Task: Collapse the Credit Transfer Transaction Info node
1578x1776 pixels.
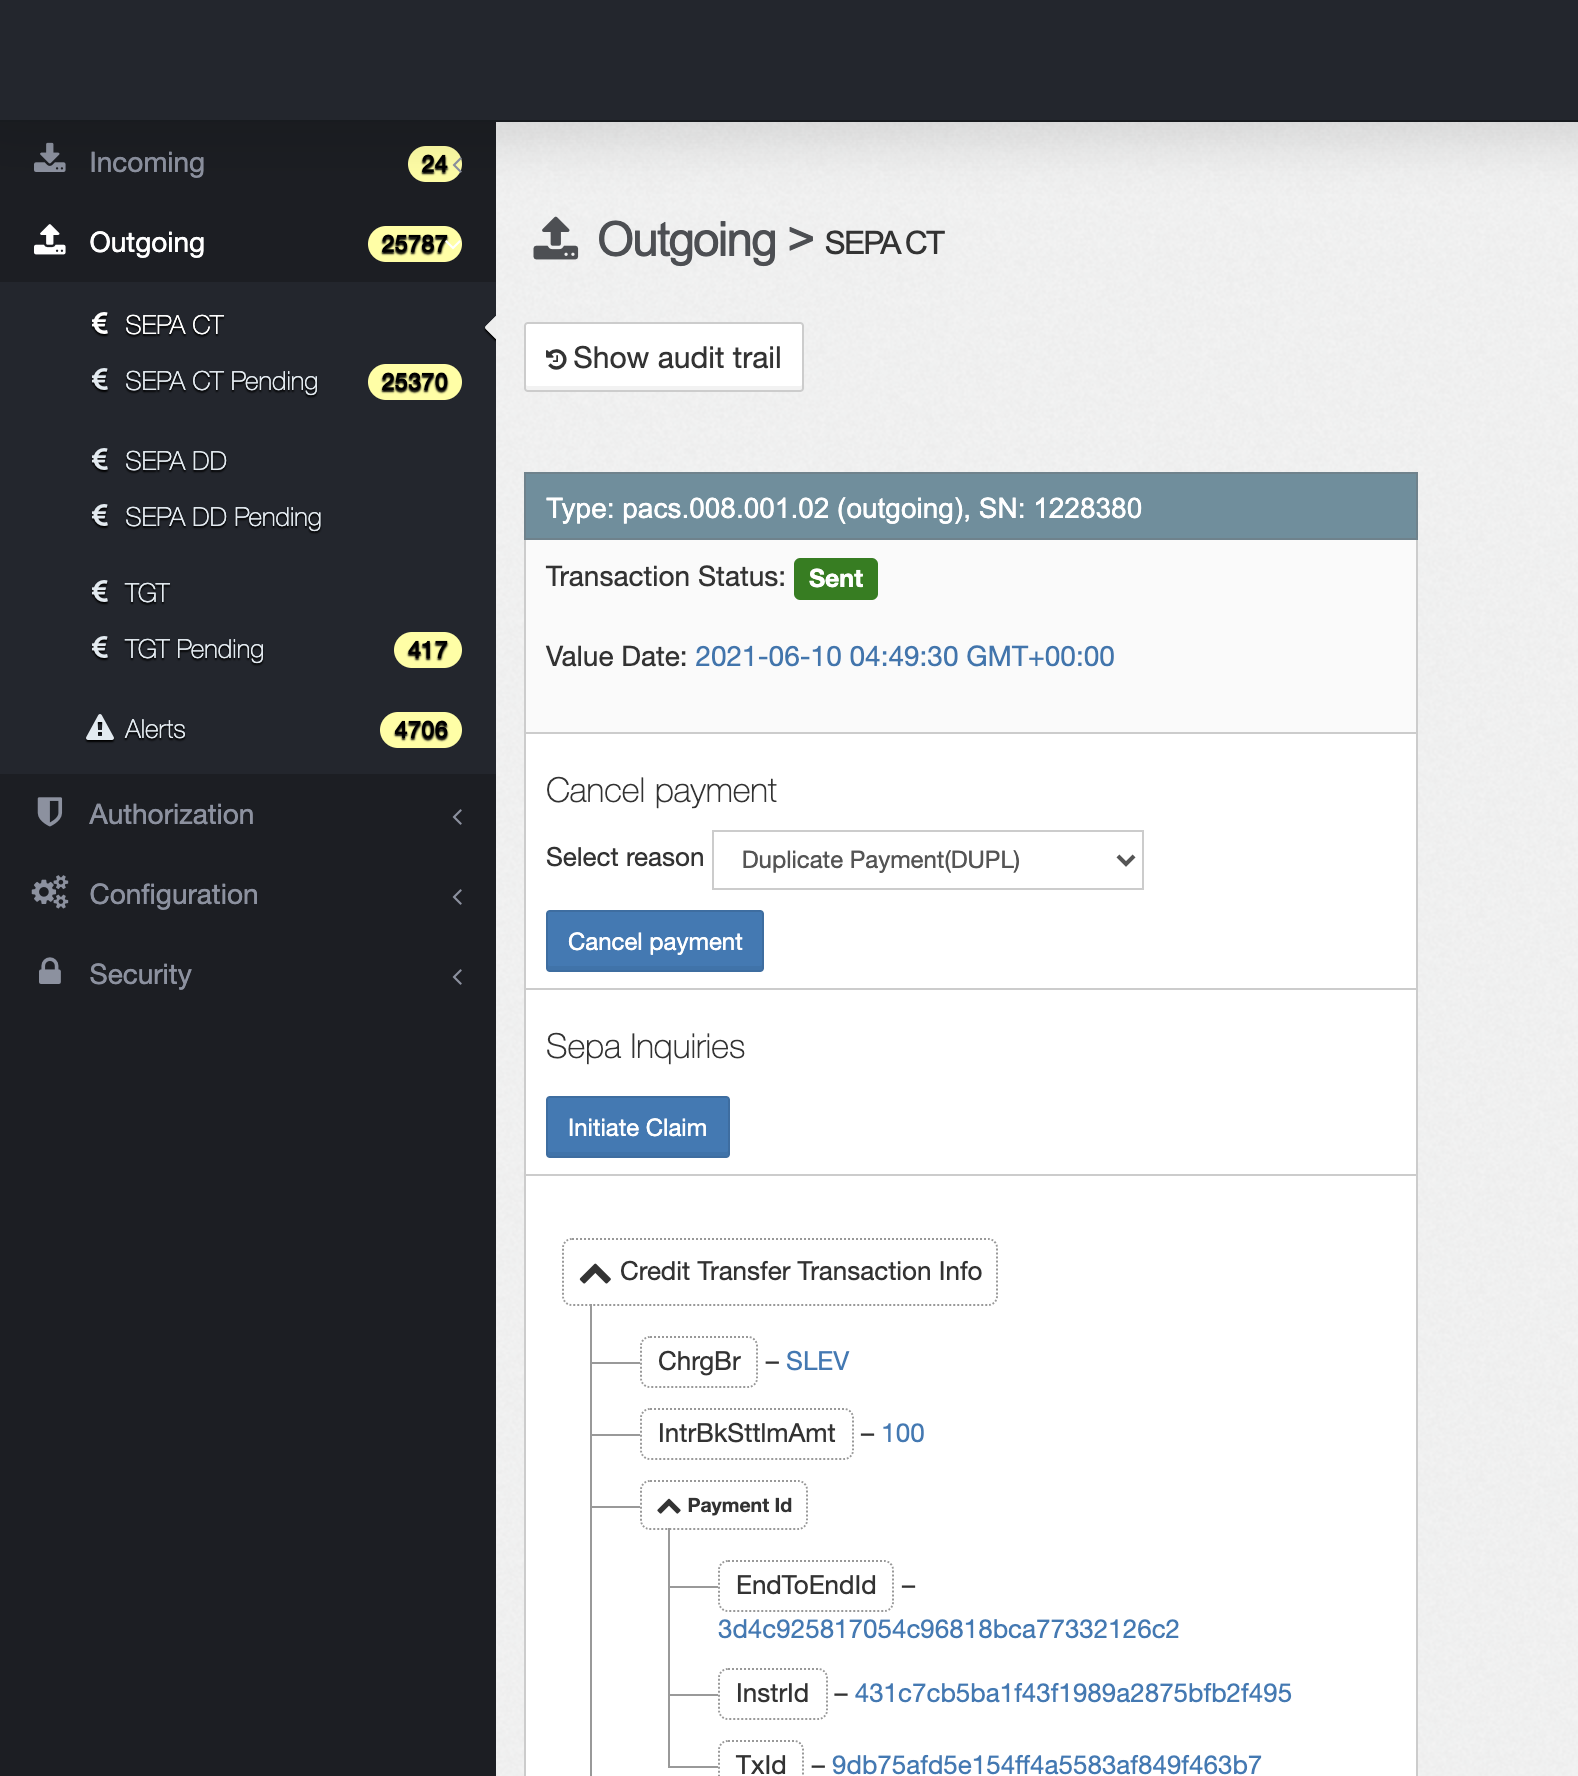Action: (x=595, y=1273)
